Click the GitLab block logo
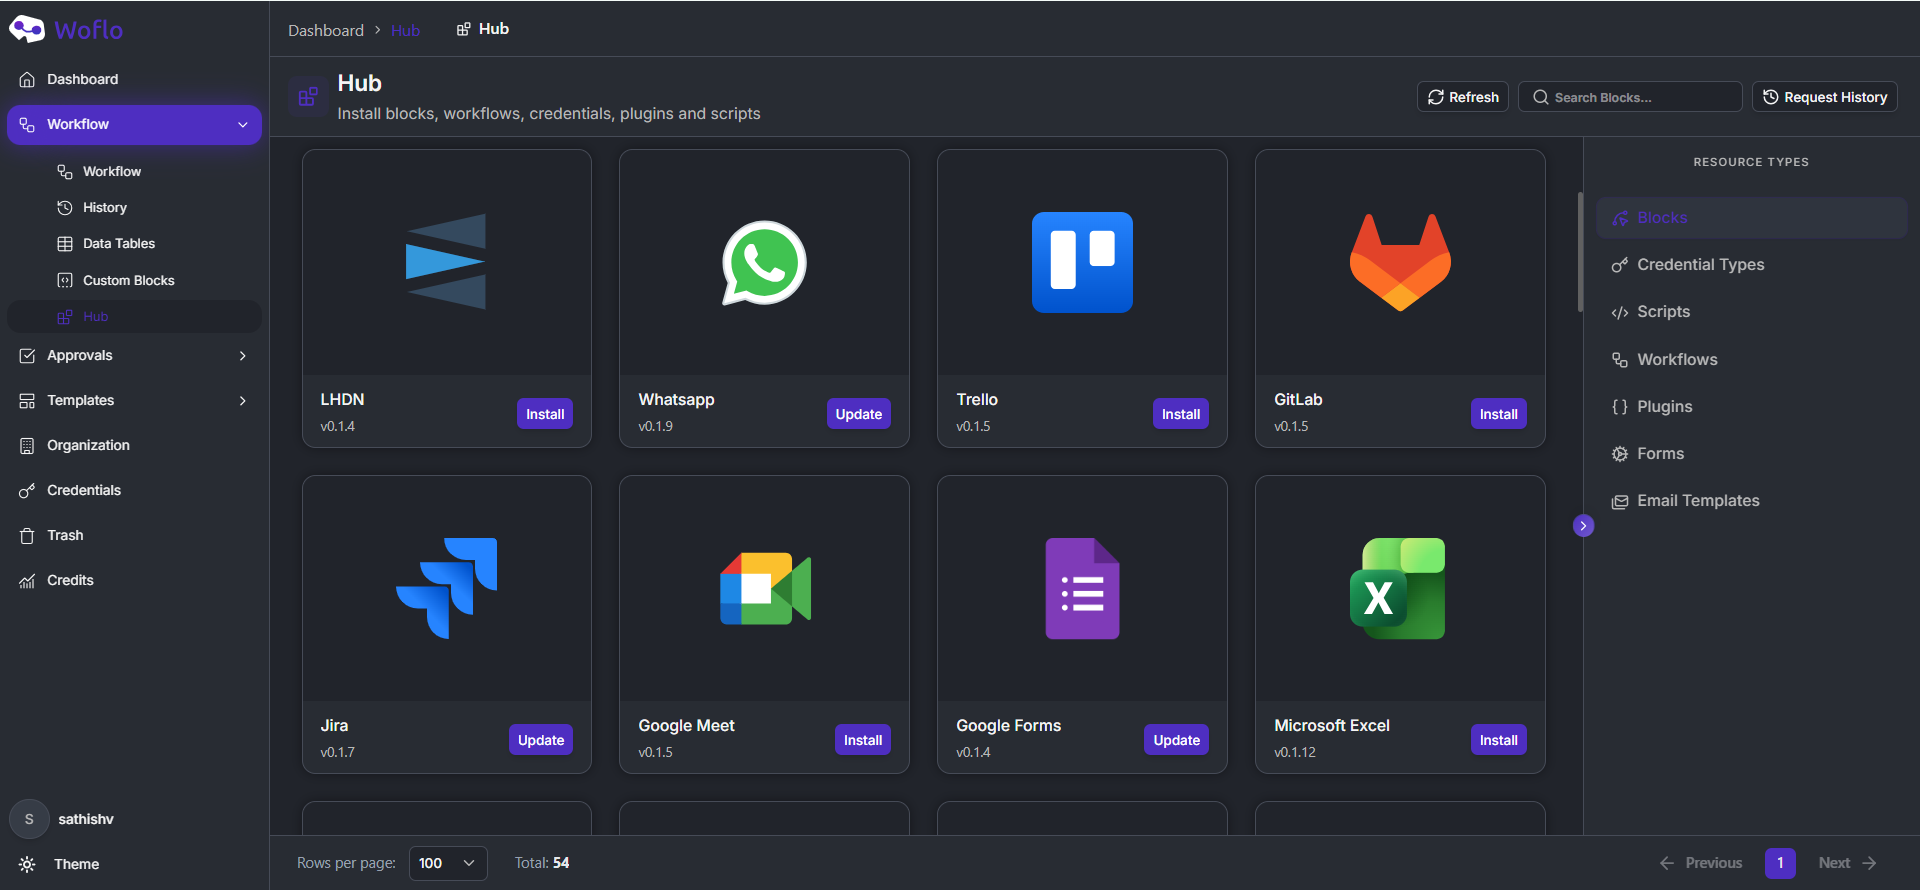The width and height of the screenshot is (1920, 890). click(x=1400, y=262)
